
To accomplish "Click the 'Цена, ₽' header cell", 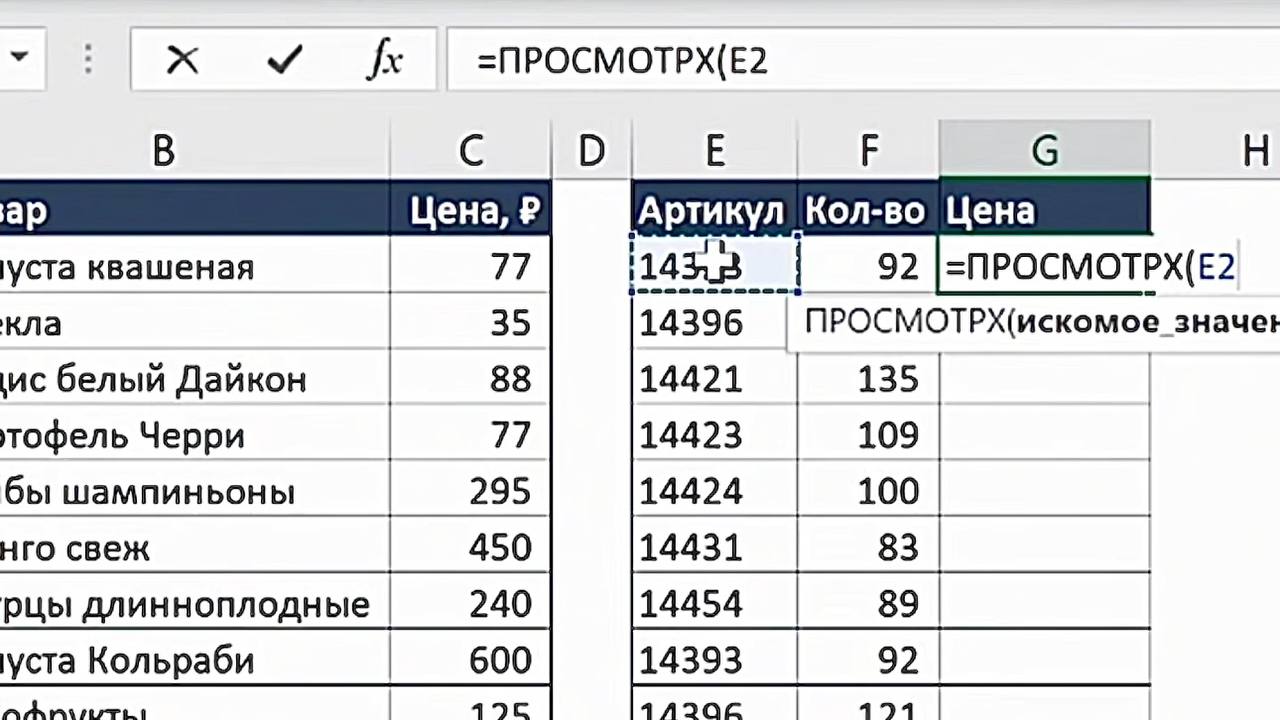I will [x=470, y=210].
